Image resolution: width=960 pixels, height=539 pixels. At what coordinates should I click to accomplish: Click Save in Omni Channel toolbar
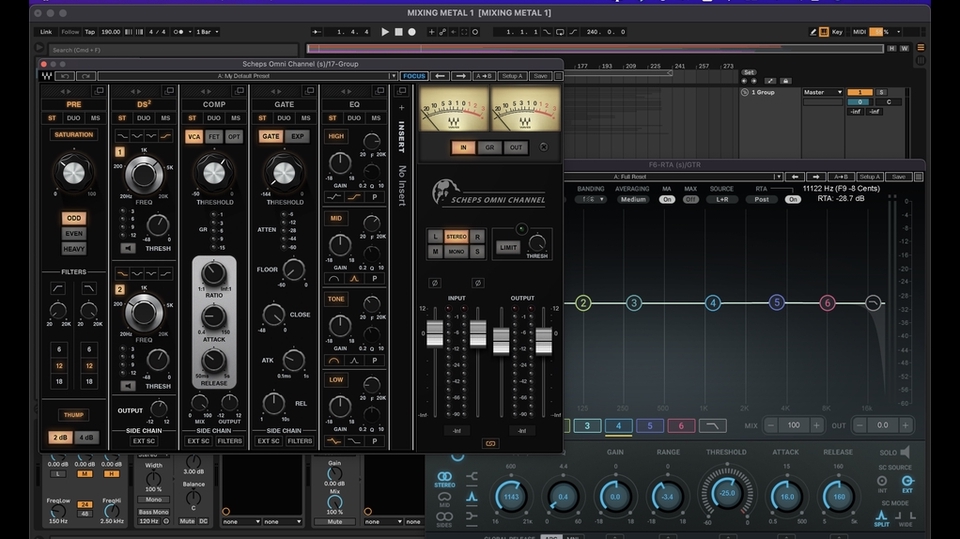click(540, 76)
